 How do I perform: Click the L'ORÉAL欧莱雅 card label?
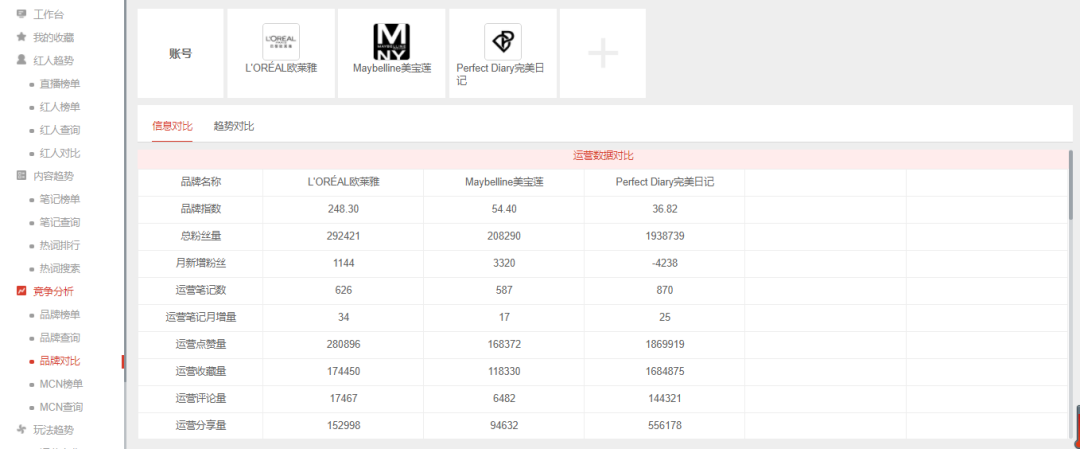pos(281,69)
